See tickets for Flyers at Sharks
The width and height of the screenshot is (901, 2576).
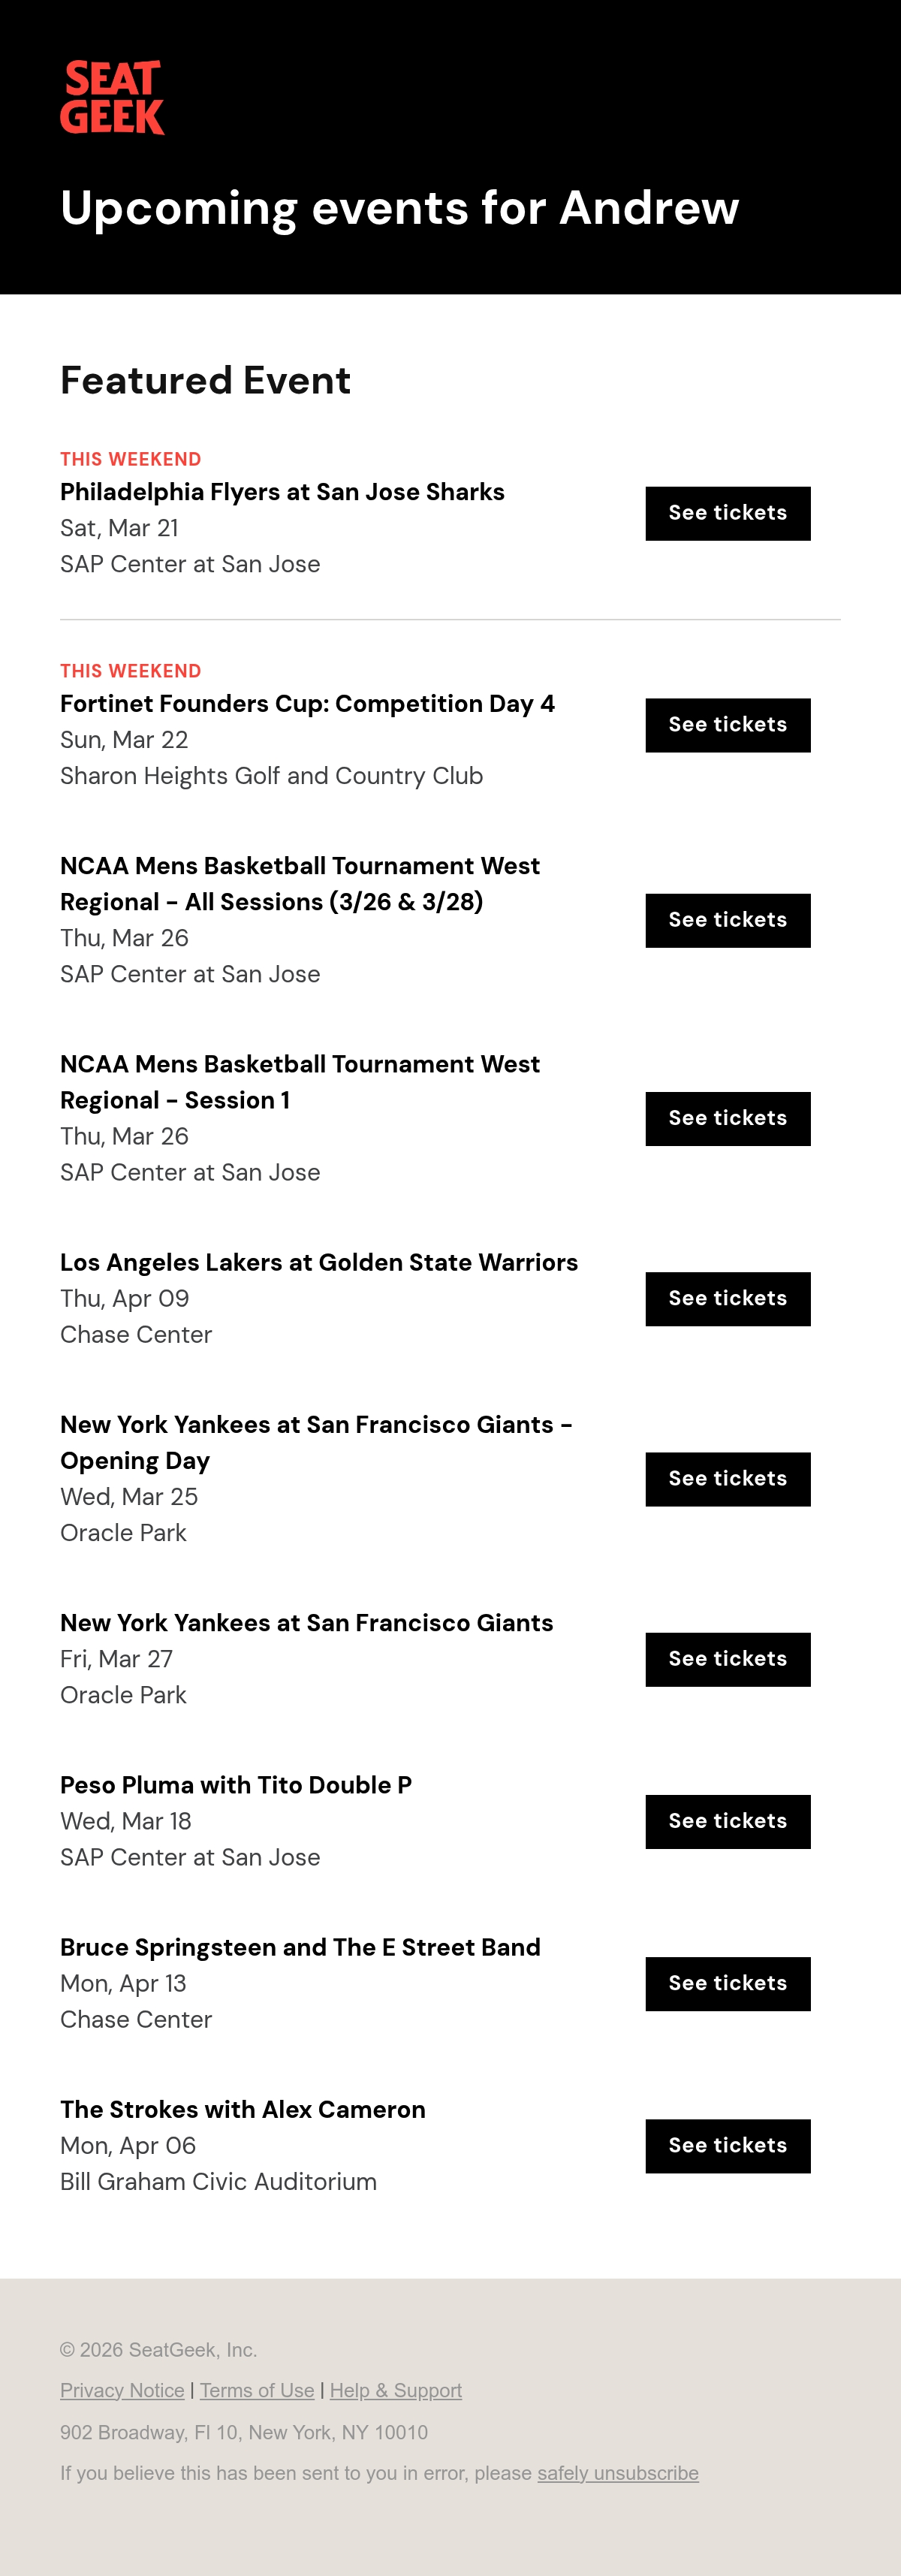pyautogui.click(x=728, y=513)
